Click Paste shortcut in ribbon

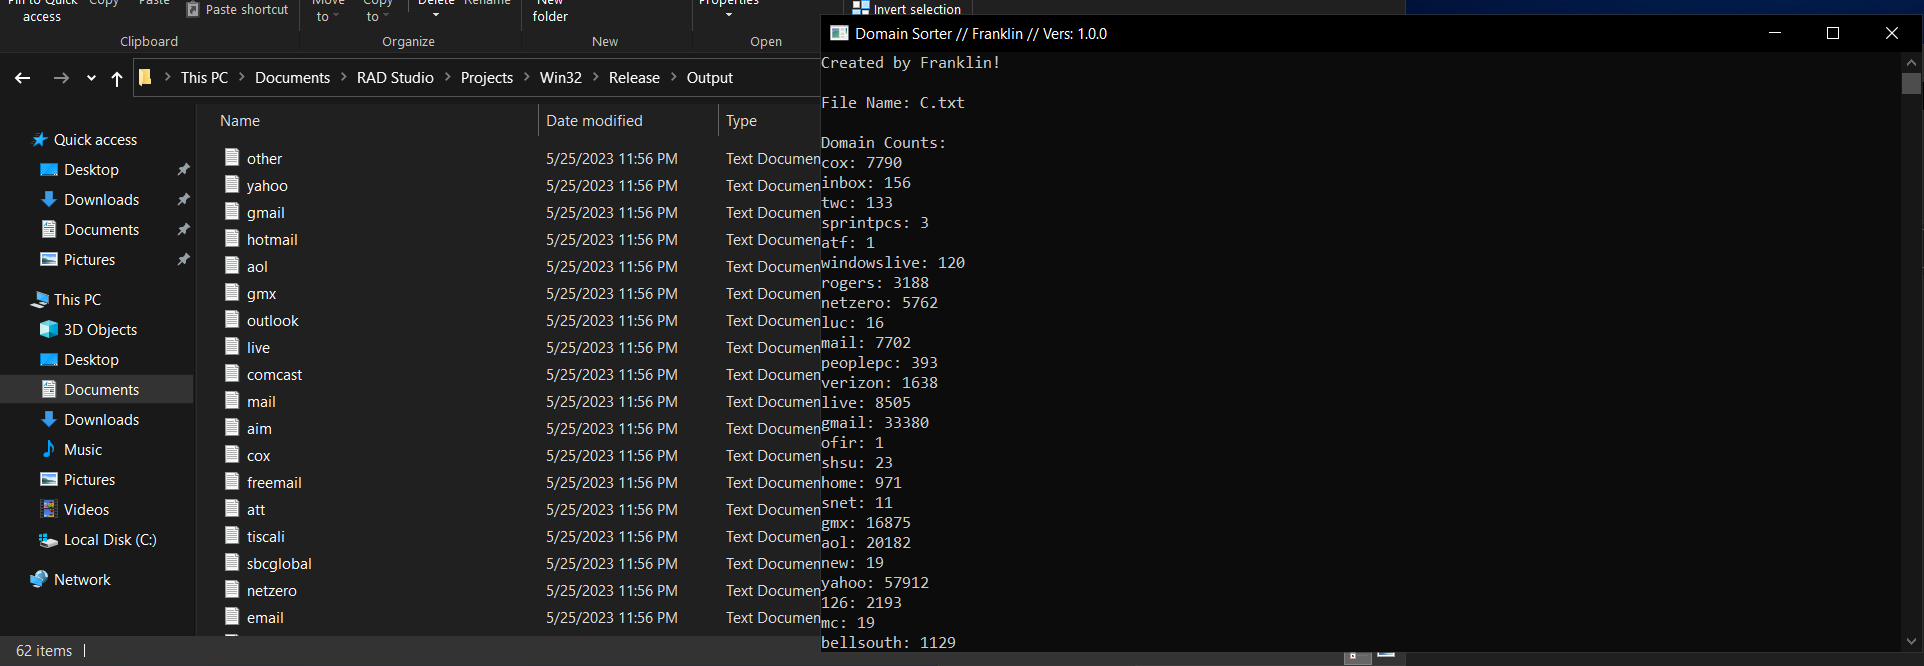pos(238,9)
